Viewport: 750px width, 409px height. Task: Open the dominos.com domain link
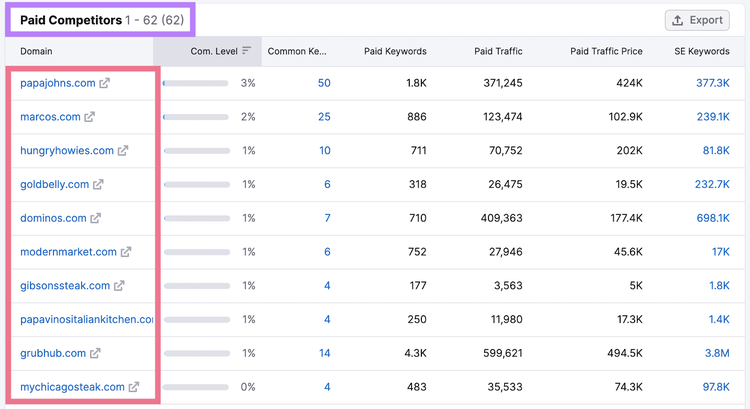coord(53,218)
